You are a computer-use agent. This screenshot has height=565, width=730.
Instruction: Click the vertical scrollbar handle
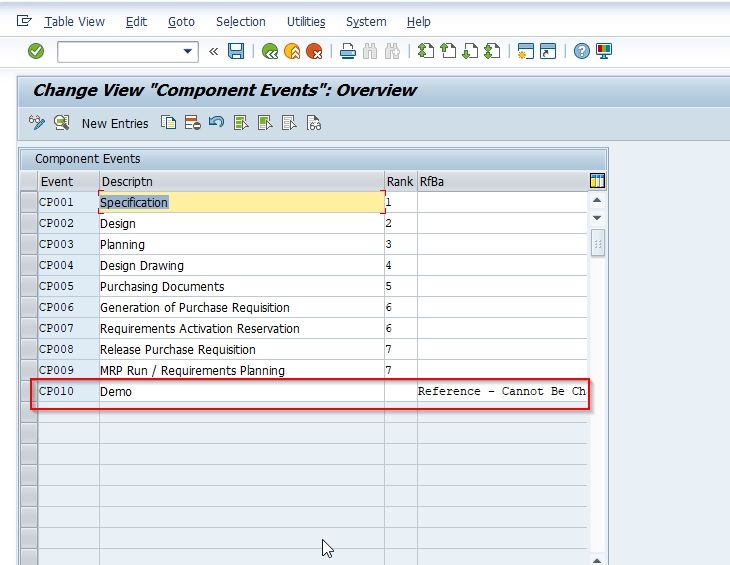598,243
